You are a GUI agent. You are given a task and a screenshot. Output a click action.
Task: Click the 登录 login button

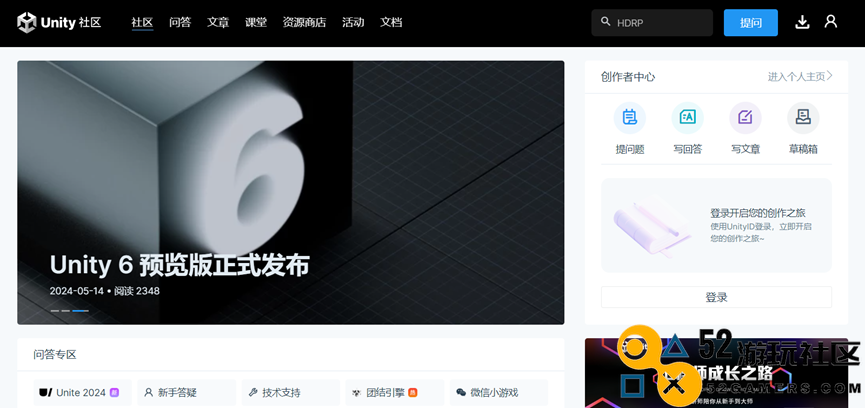[x=716, y=297]
